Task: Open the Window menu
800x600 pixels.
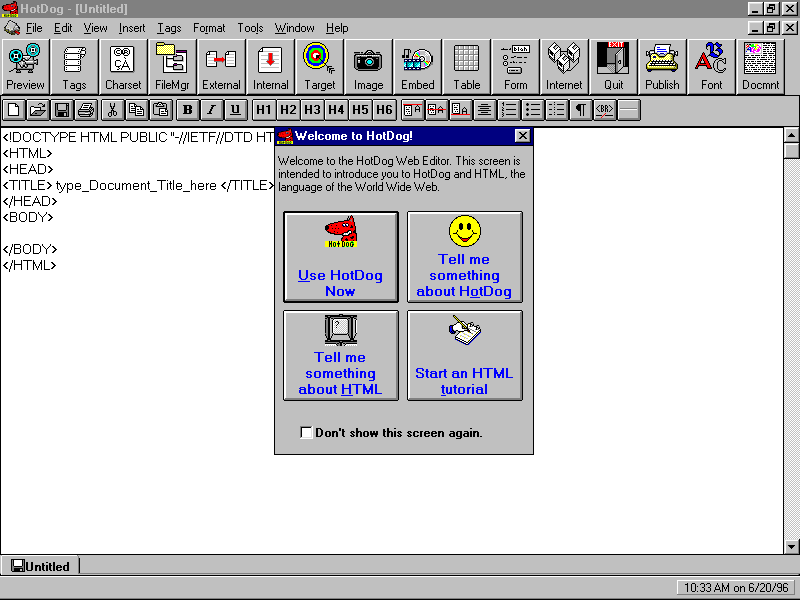Action: [x=294, y=28]
